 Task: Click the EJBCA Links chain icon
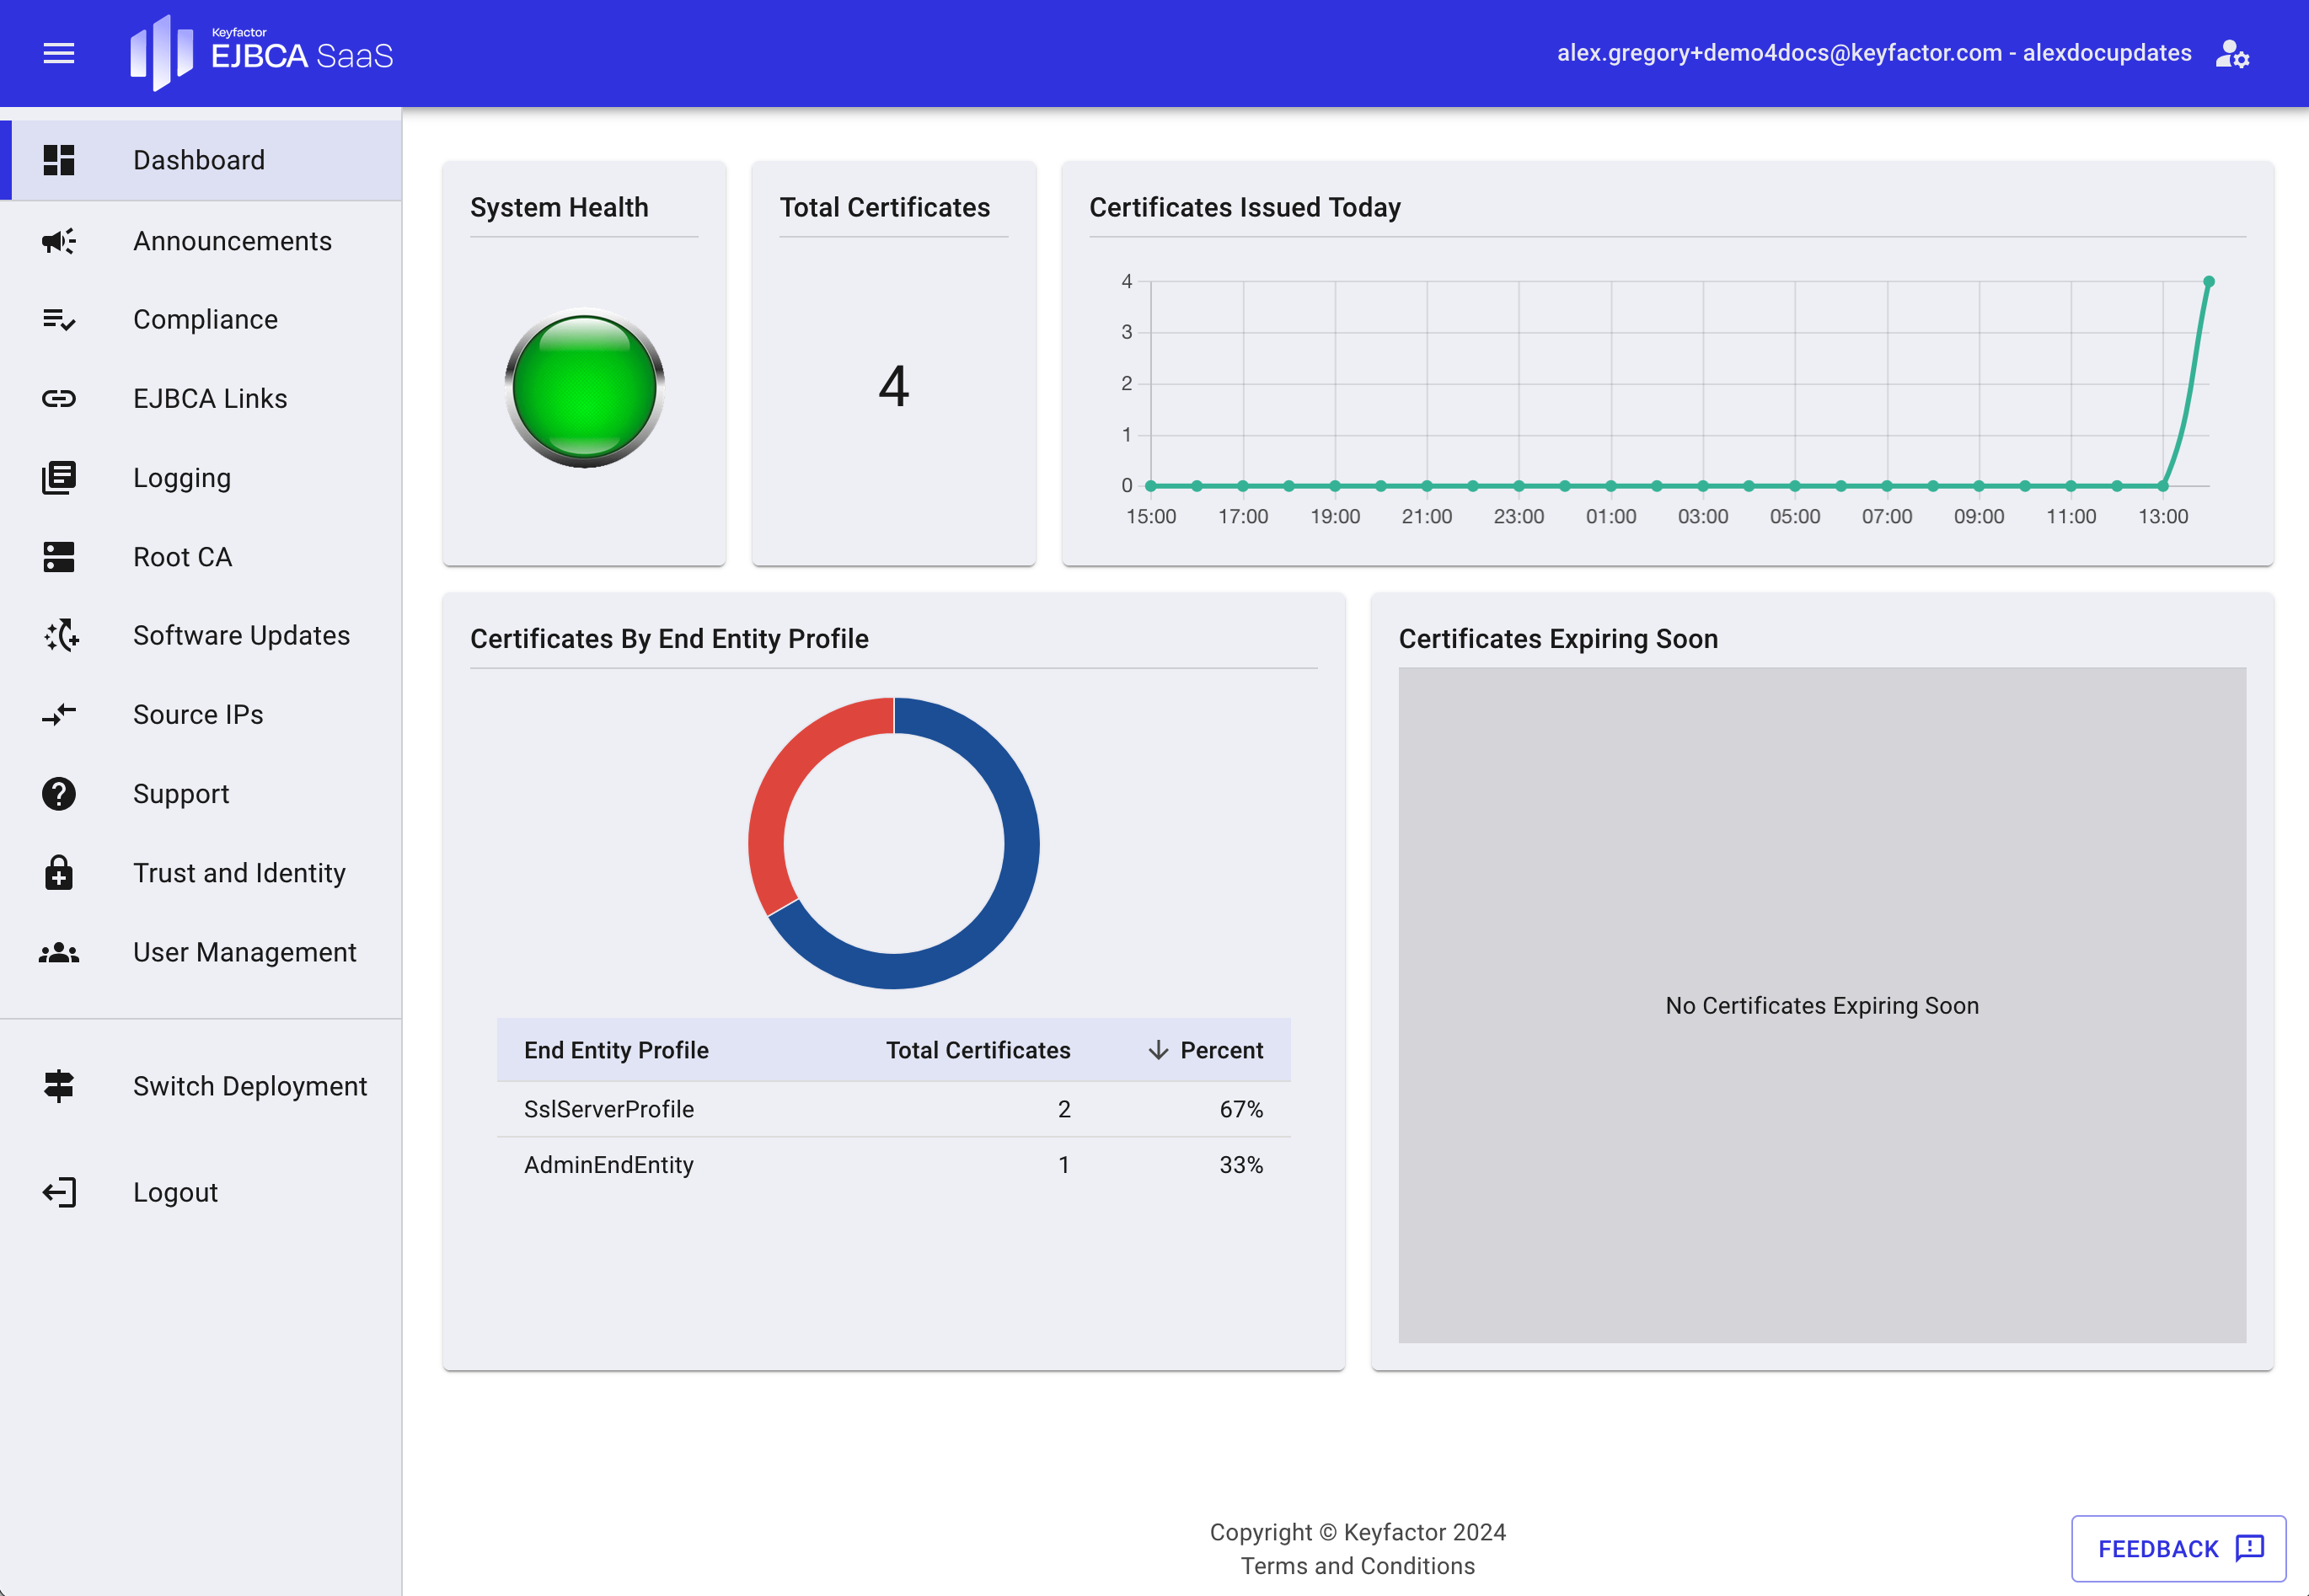coord(59,398)
